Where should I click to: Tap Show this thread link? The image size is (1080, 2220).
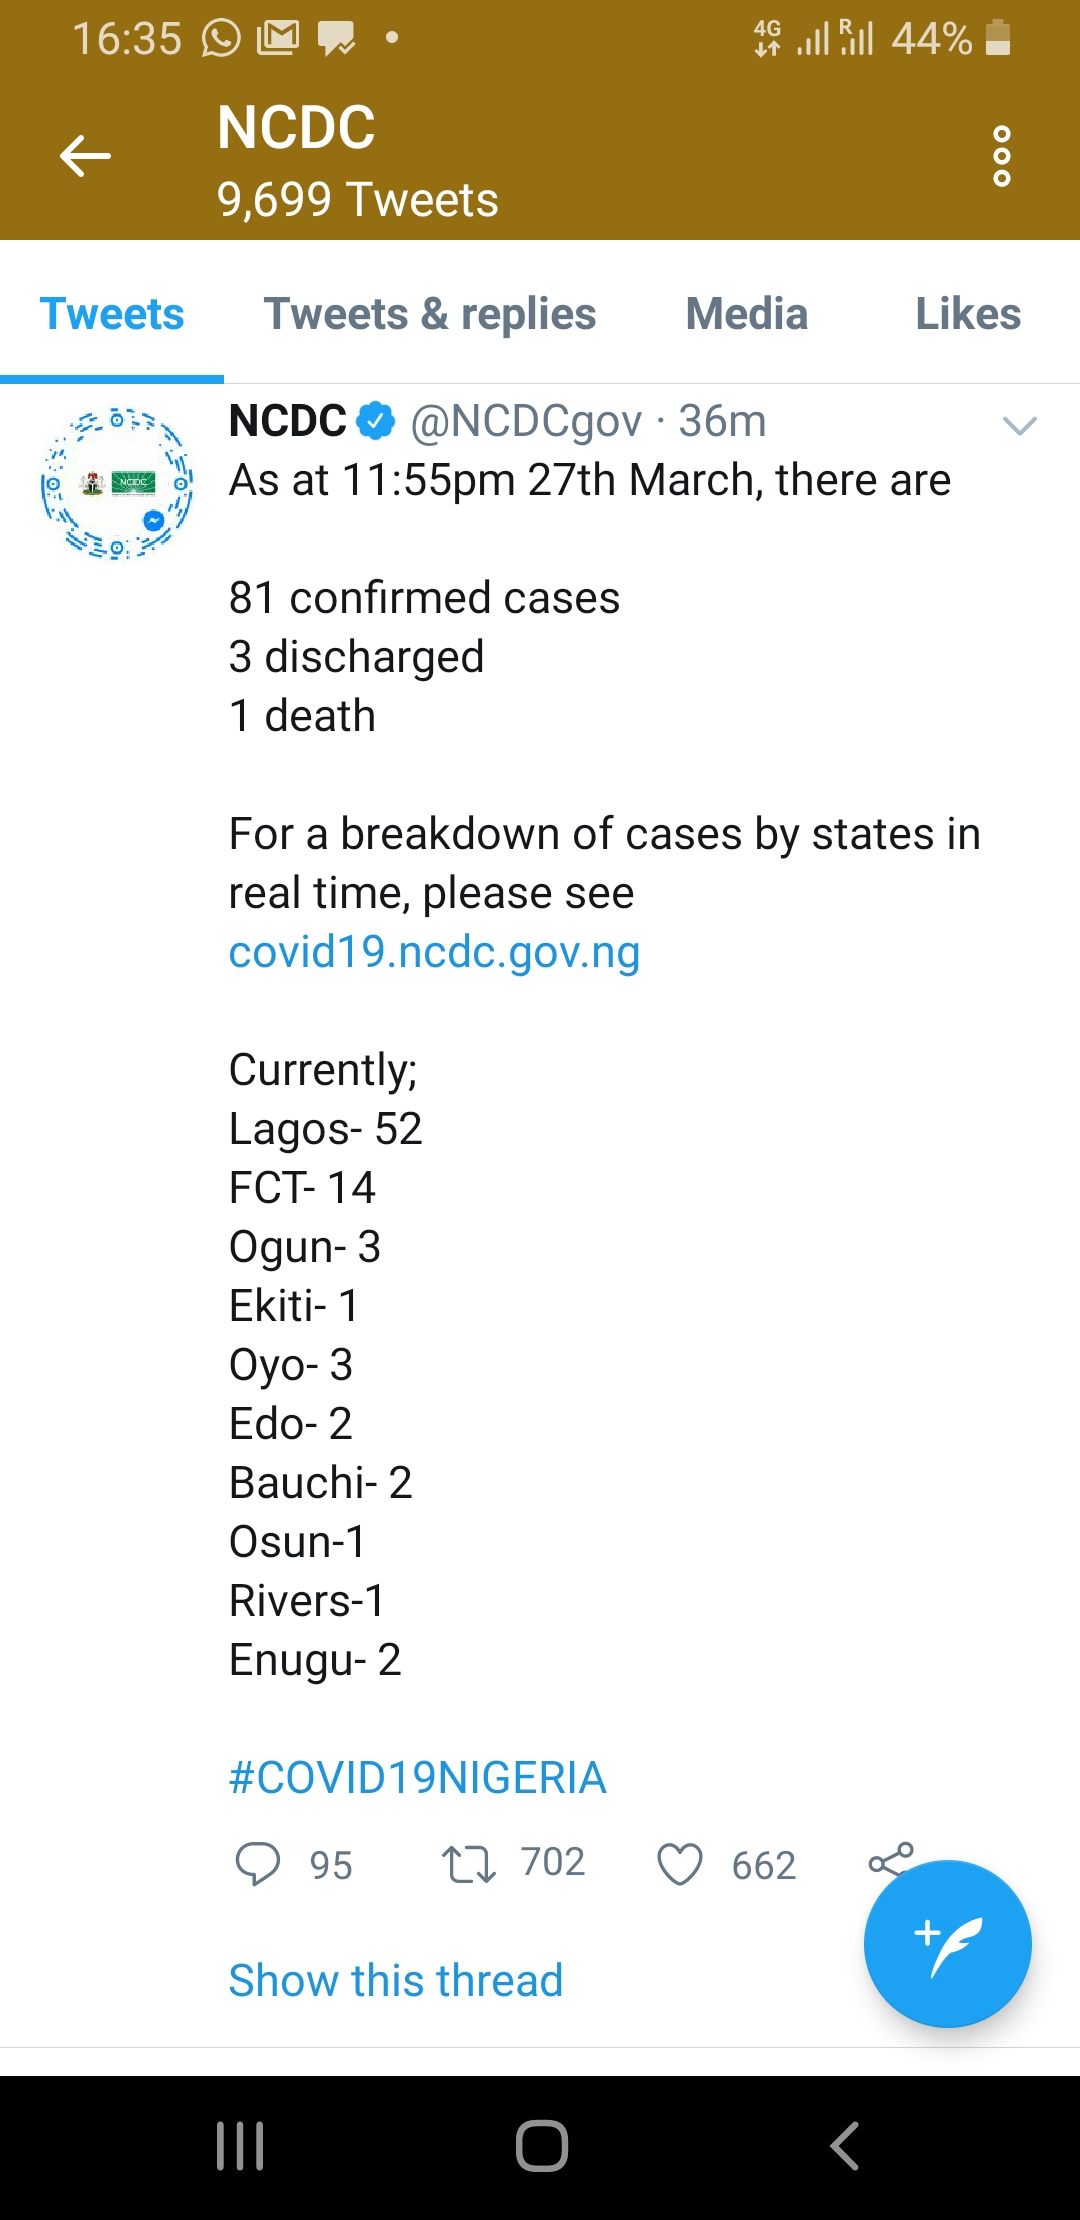(x=396, y=1980)
